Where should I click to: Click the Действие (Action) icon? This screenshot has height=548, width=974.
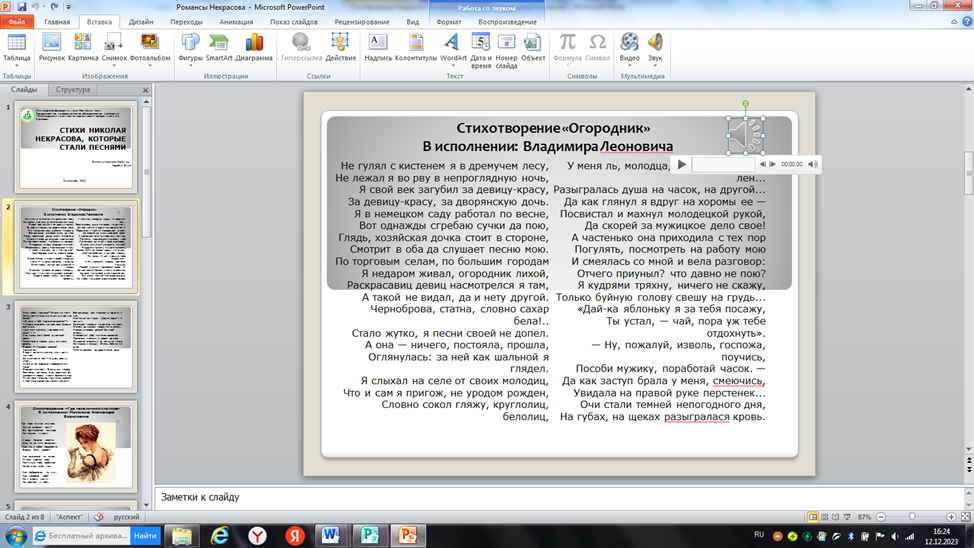click(341, 46)
